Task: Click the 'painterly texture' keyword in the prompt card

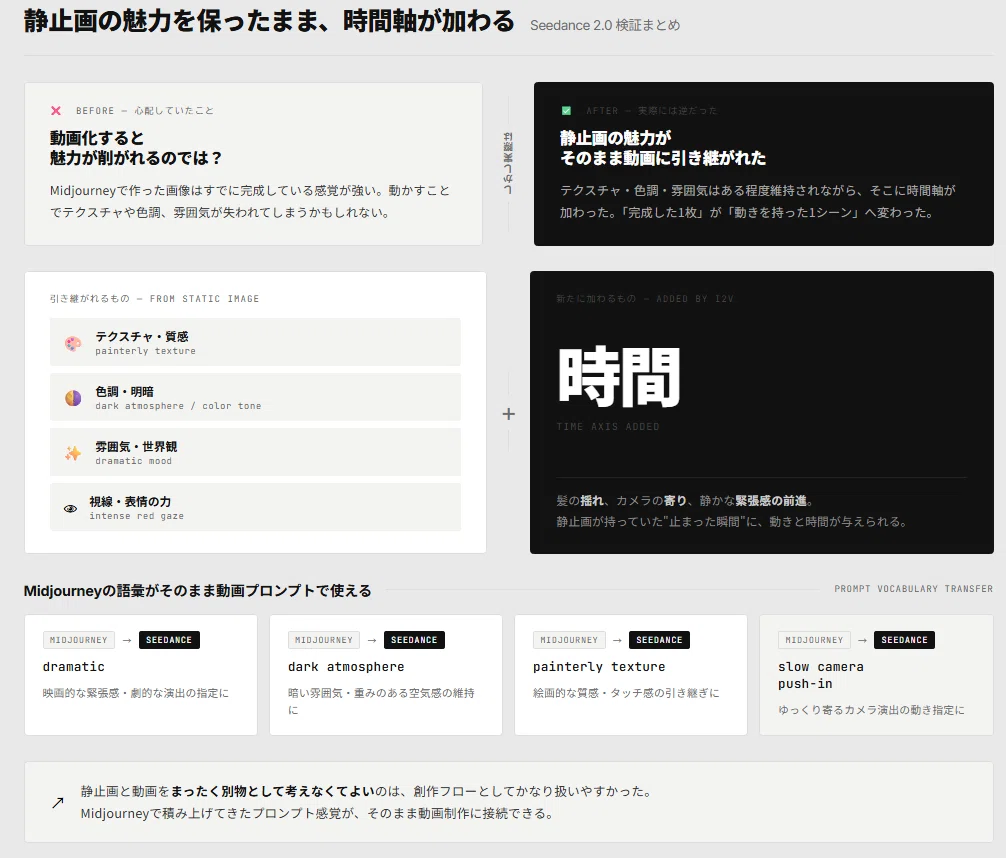Action: (x=599, y=667)
